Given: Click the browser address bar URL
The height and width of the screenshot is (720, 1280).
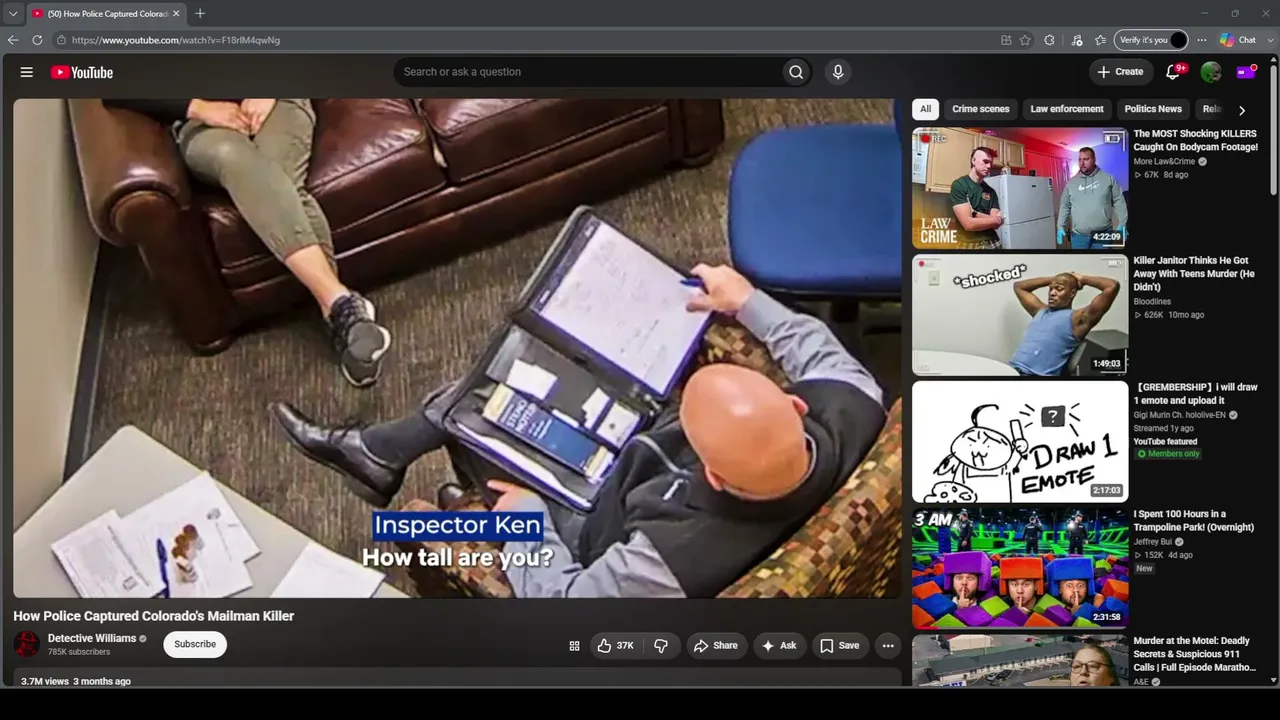Looking at the screenshot, I should tap(176, 40).
